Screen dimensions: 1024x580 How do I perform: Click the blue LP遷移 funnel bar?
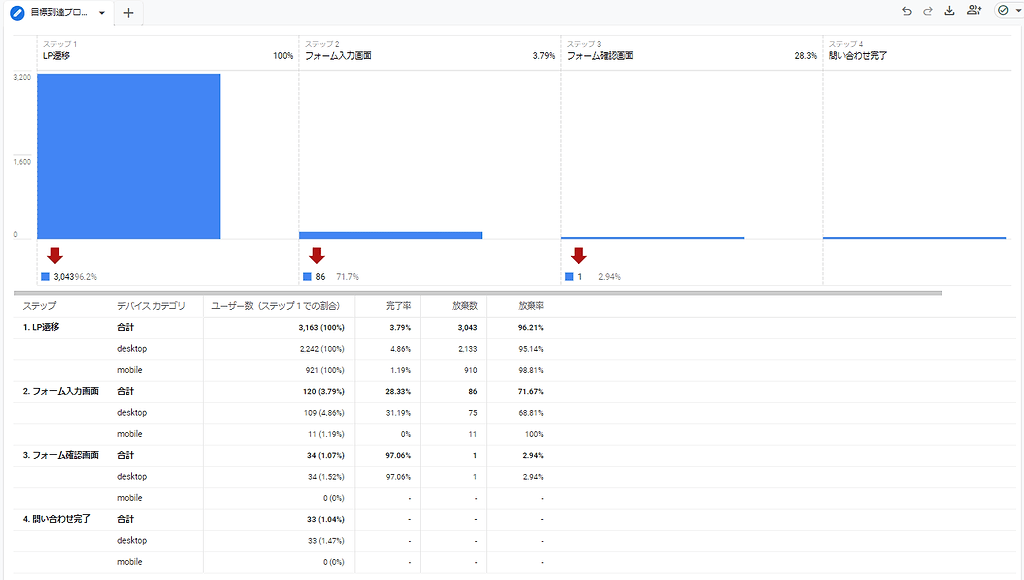pyautogui.click(x=129, y=156)
